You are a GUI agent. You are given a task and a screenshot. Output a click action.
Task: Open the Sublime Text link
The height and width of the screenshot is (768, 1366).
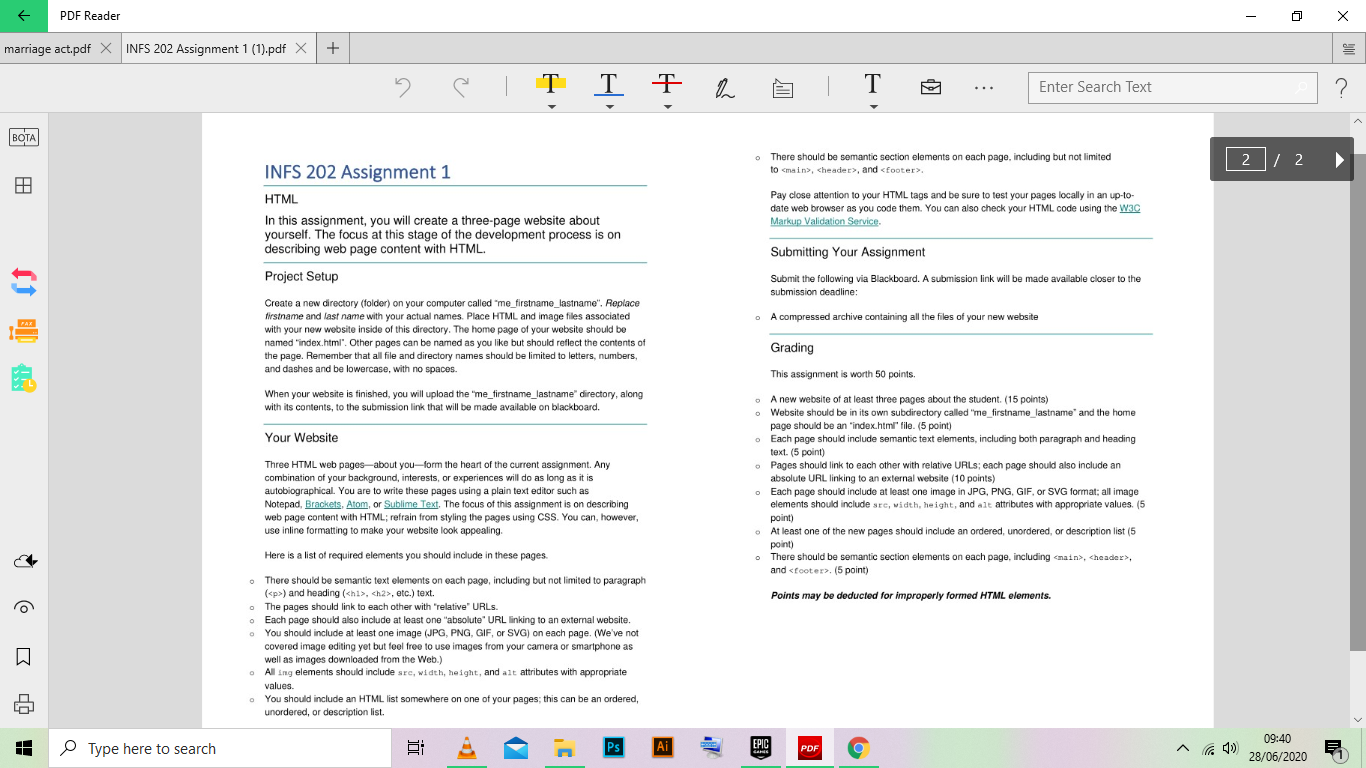tap(411, 504)
